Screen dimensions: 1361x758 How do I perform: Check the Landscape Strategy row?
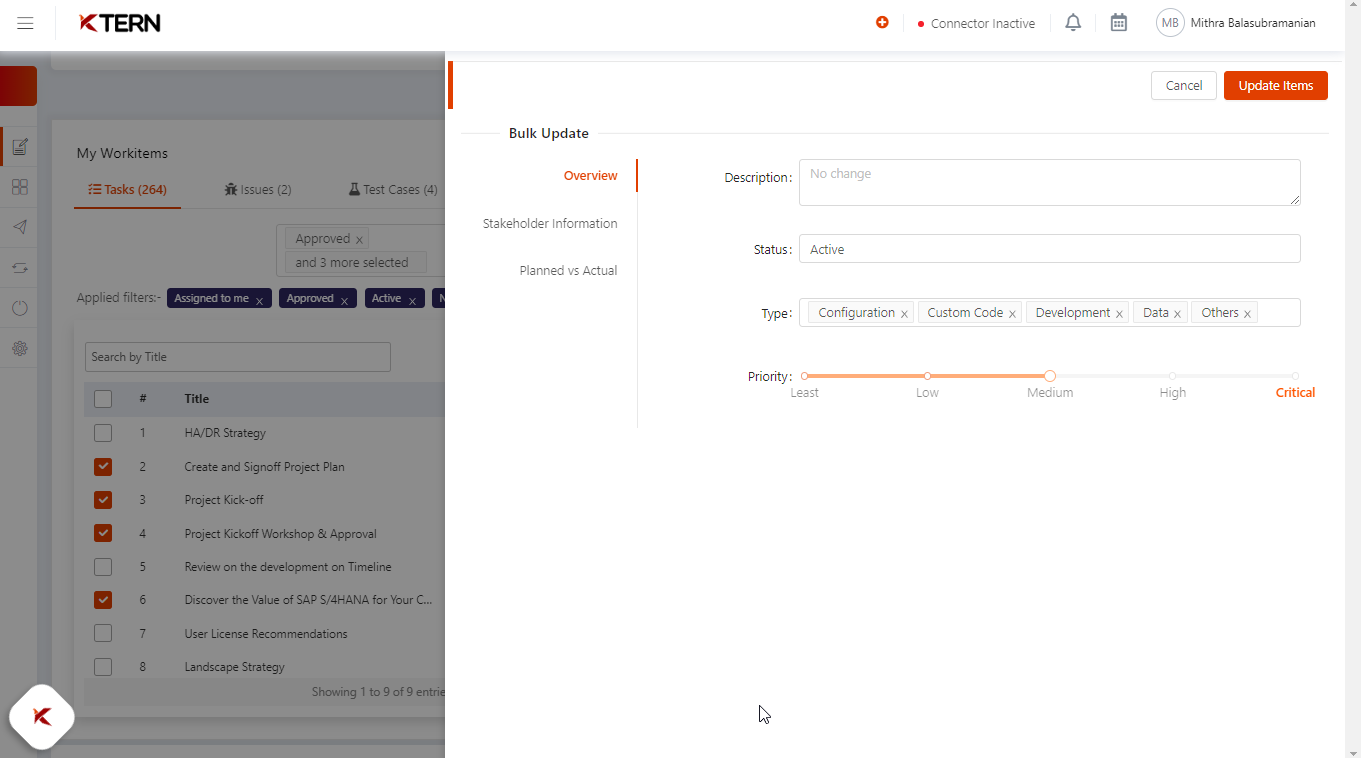103,667
